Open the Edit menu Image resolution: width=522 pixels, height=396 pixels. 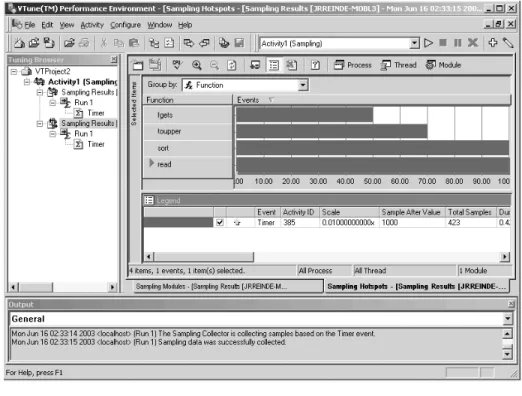(47, 25)
